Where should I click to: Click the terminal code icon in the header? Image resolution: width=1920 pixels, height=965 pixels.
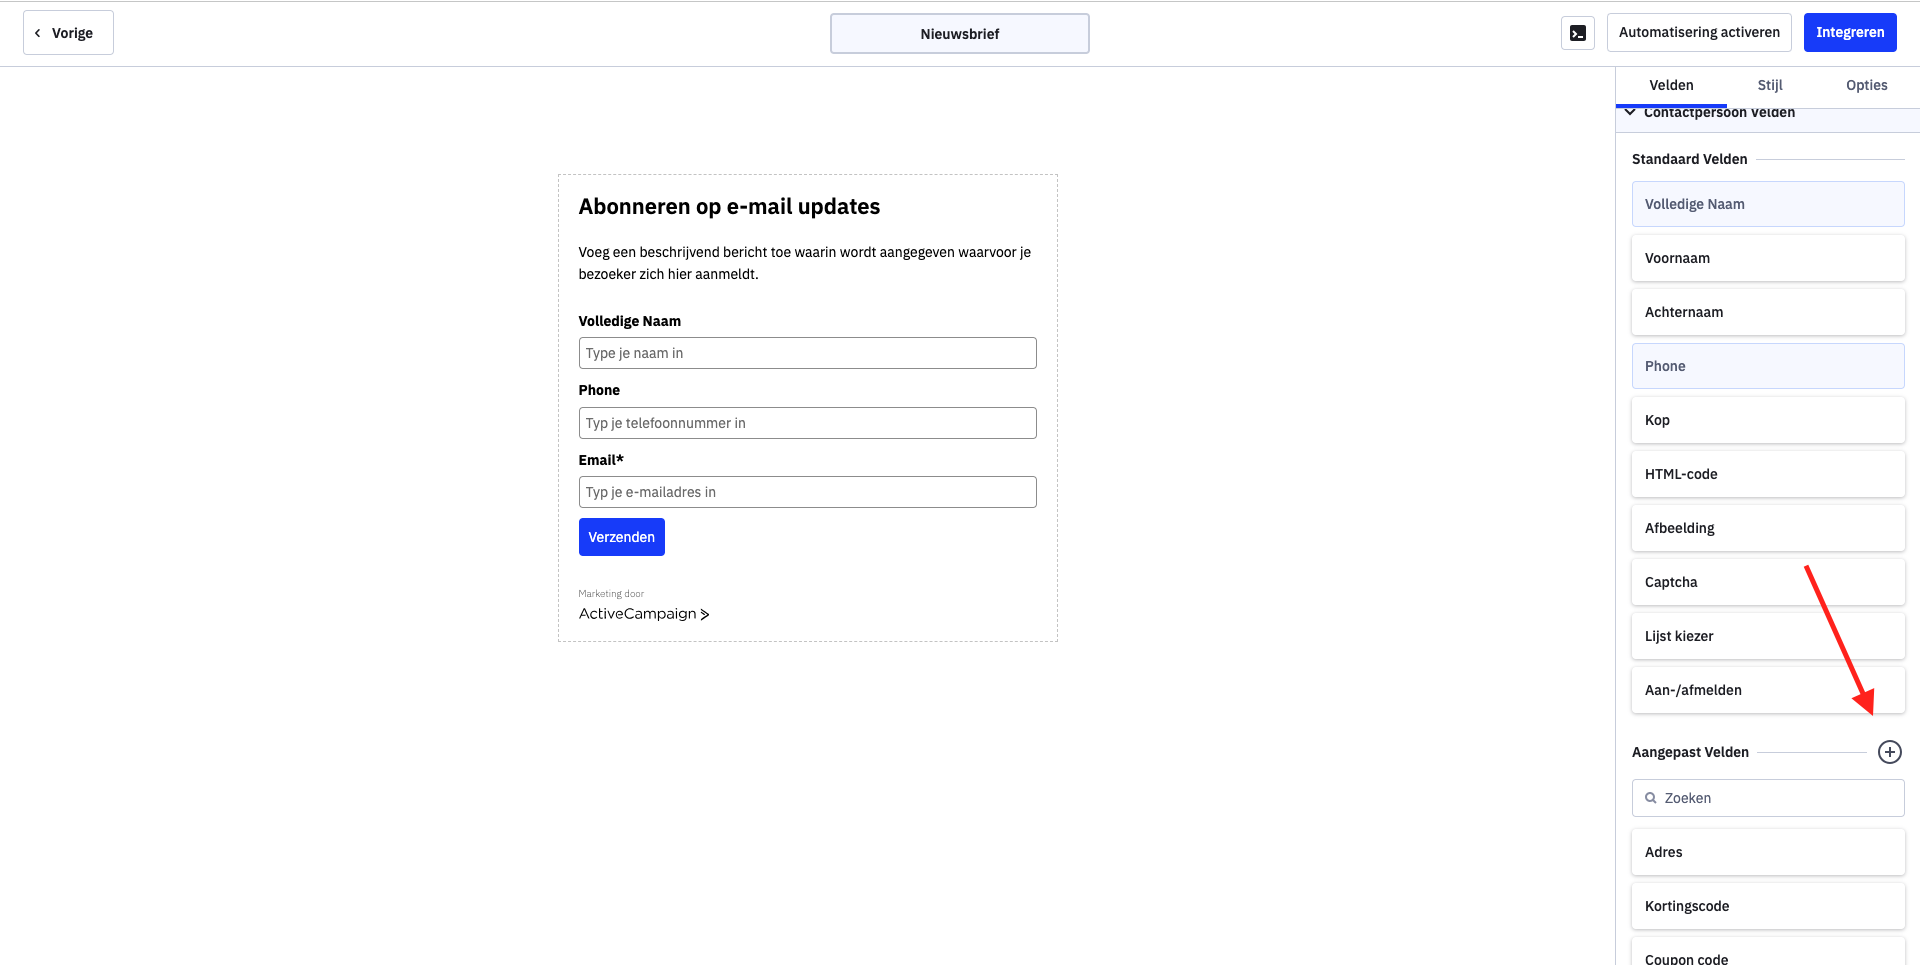(1577, 33)
